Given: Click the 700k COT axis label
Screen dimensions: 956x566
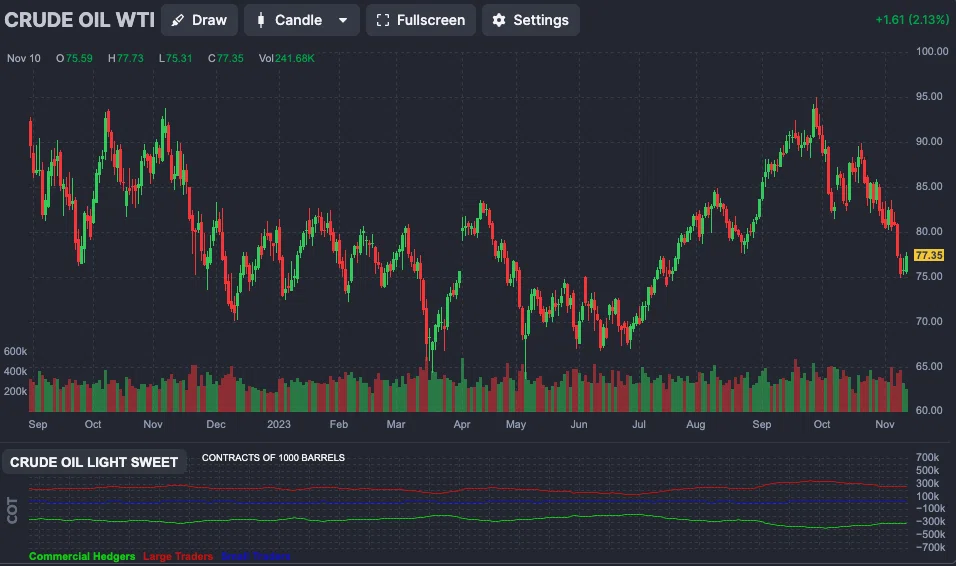Looking at the screenshot, I should [x=927, y=457].
